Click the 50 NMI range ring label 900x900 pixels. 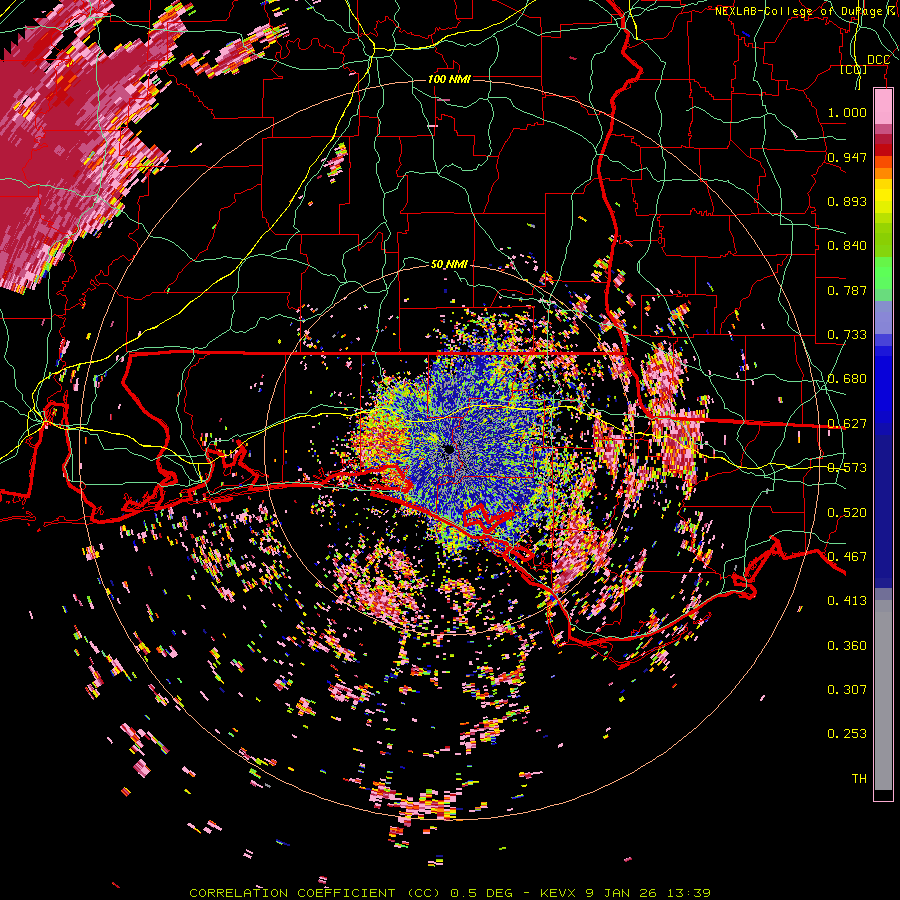coord(449,264)
